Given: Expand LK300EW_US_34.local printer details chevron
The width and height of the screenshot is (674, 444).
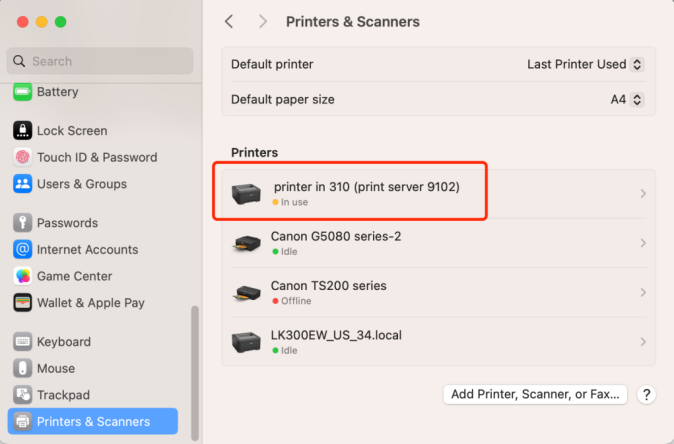Looking at the screenshot, I should click(642, 342).
